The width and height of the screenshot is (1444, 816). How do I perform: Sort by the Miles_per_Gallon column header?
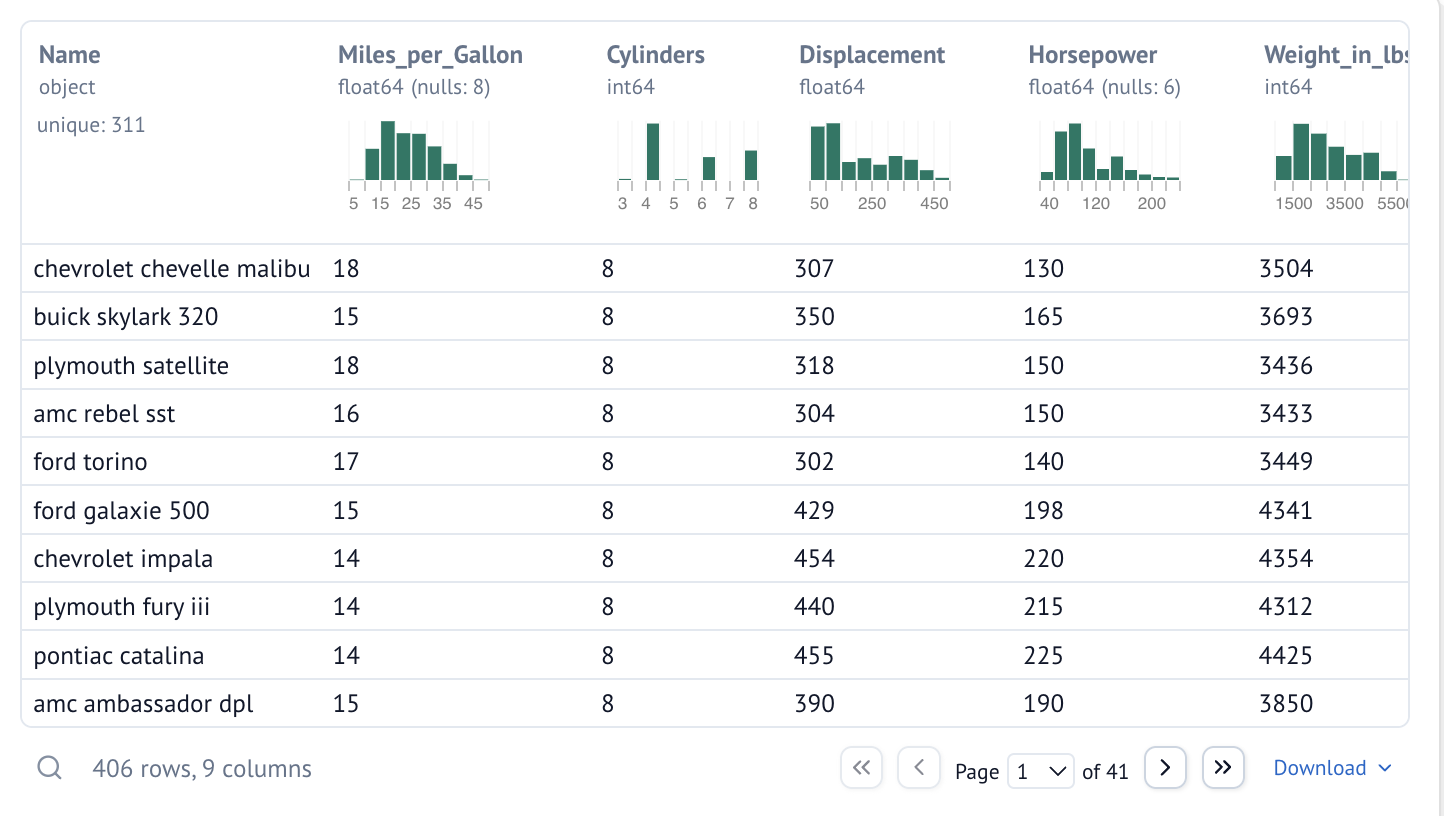430,55
